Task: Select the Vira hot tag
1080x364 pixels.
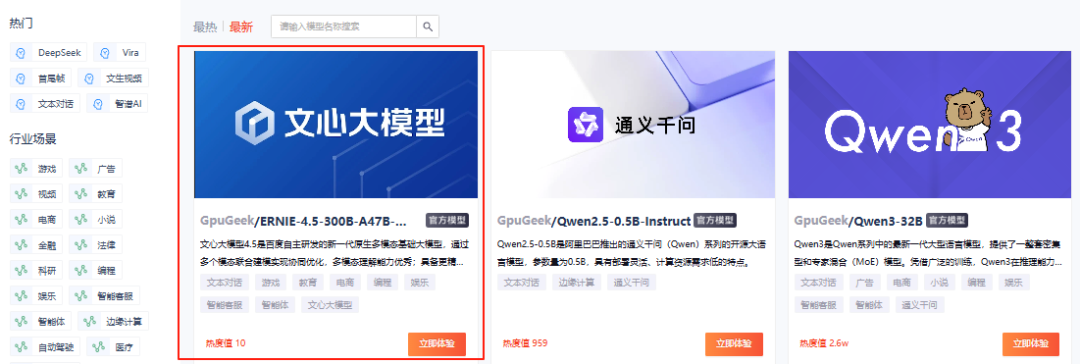Action: pos(119,52)
